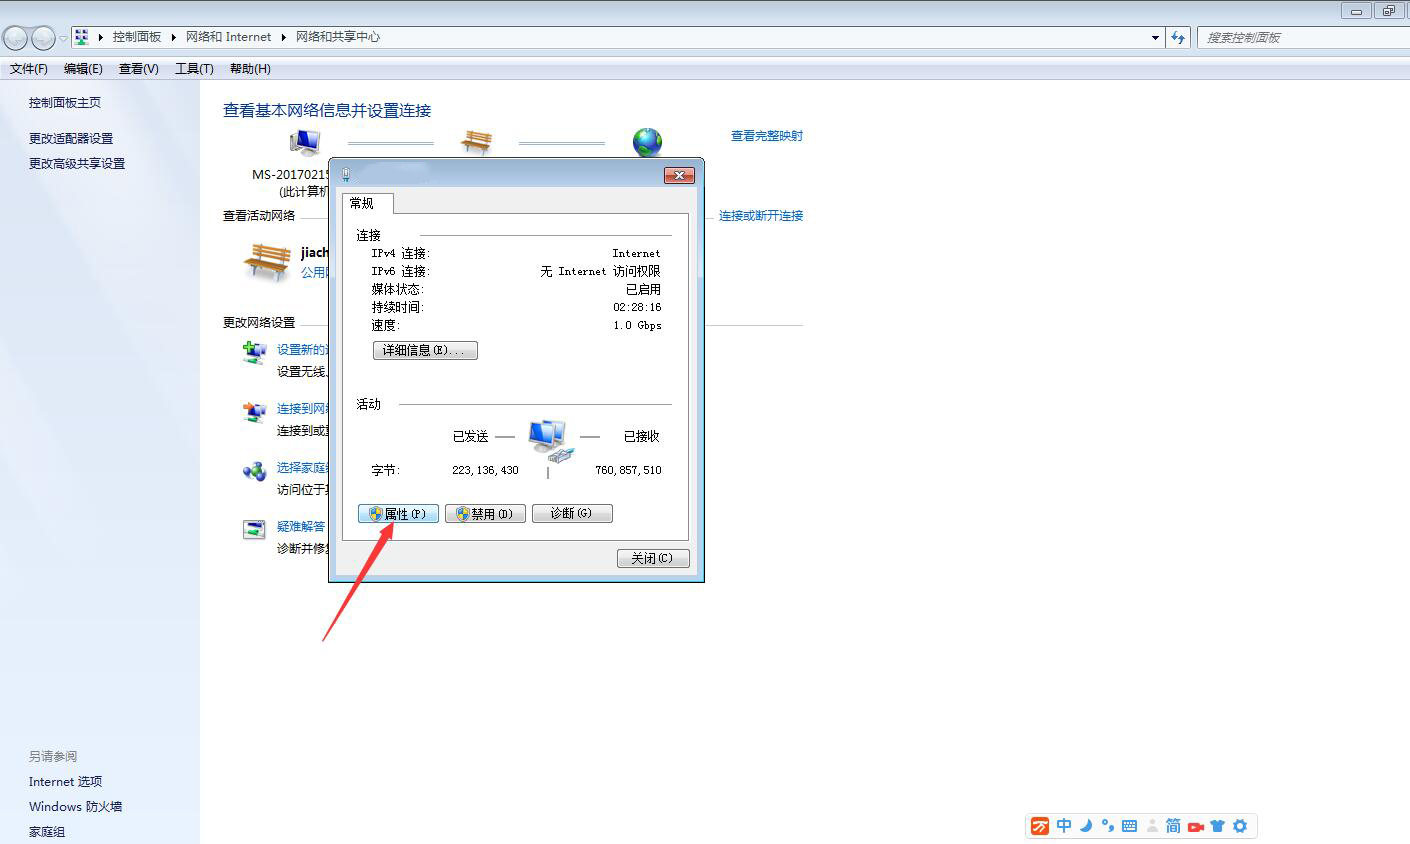Click the control panel icon in address bar
Screen dimensions: 1410x844
point(82,37)
